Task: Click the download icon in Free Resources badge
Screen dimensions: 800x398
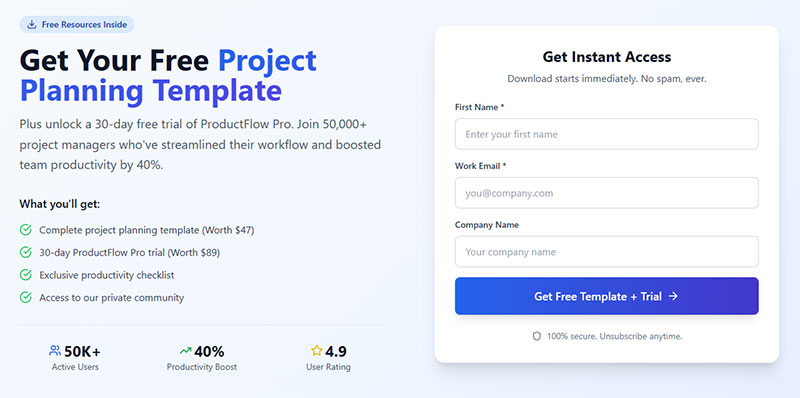Action: (32, 24)
